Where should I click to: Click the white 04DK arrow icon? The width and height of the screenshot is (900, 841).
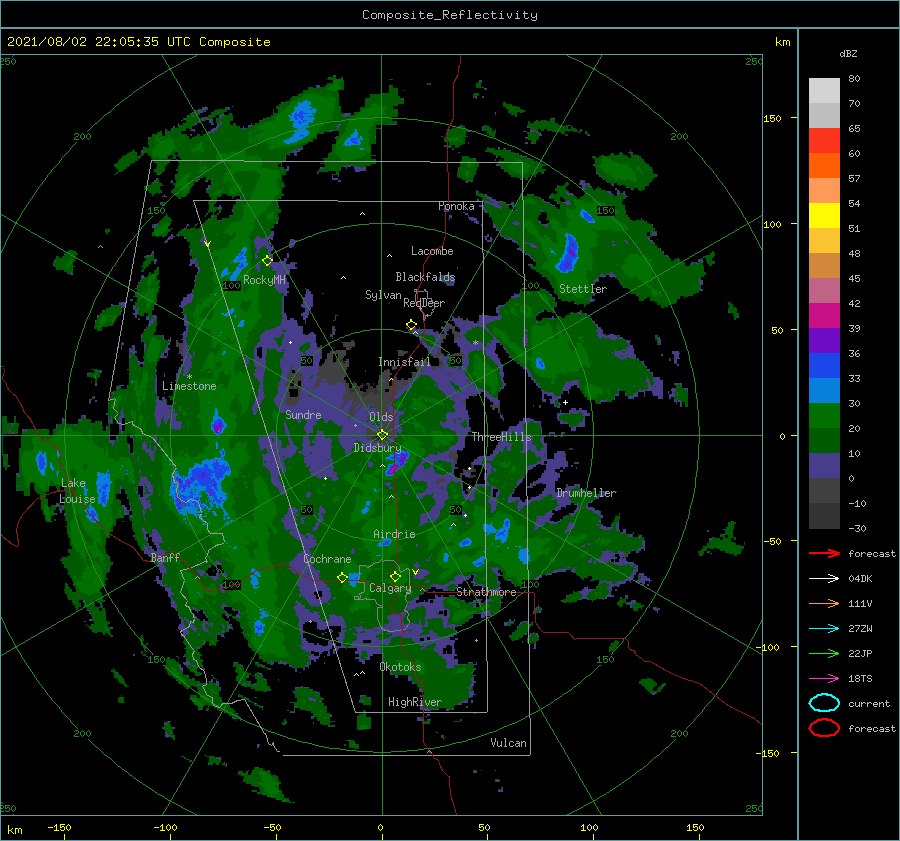click(x=824, y=578)
